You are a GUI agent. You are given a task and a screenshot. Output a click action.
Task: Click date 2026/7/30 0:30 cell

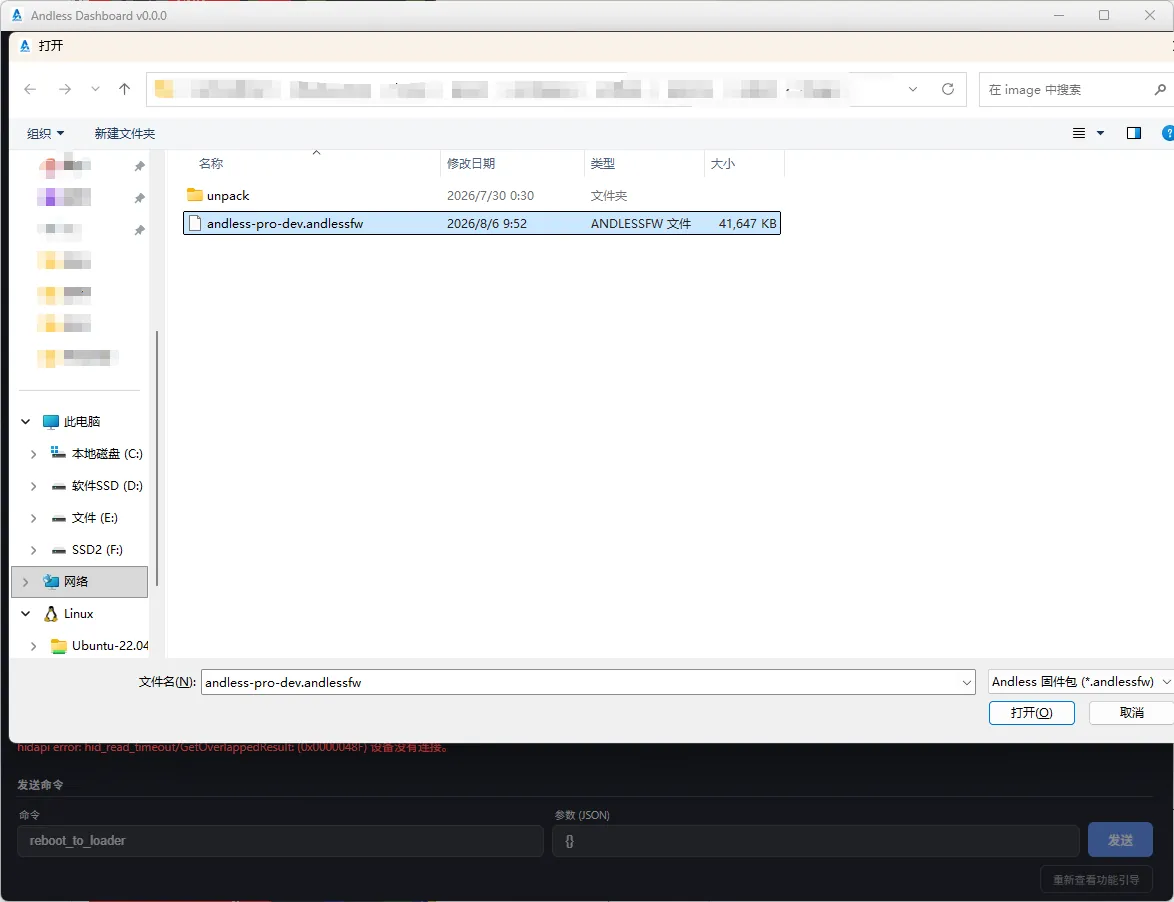point(490,195)
